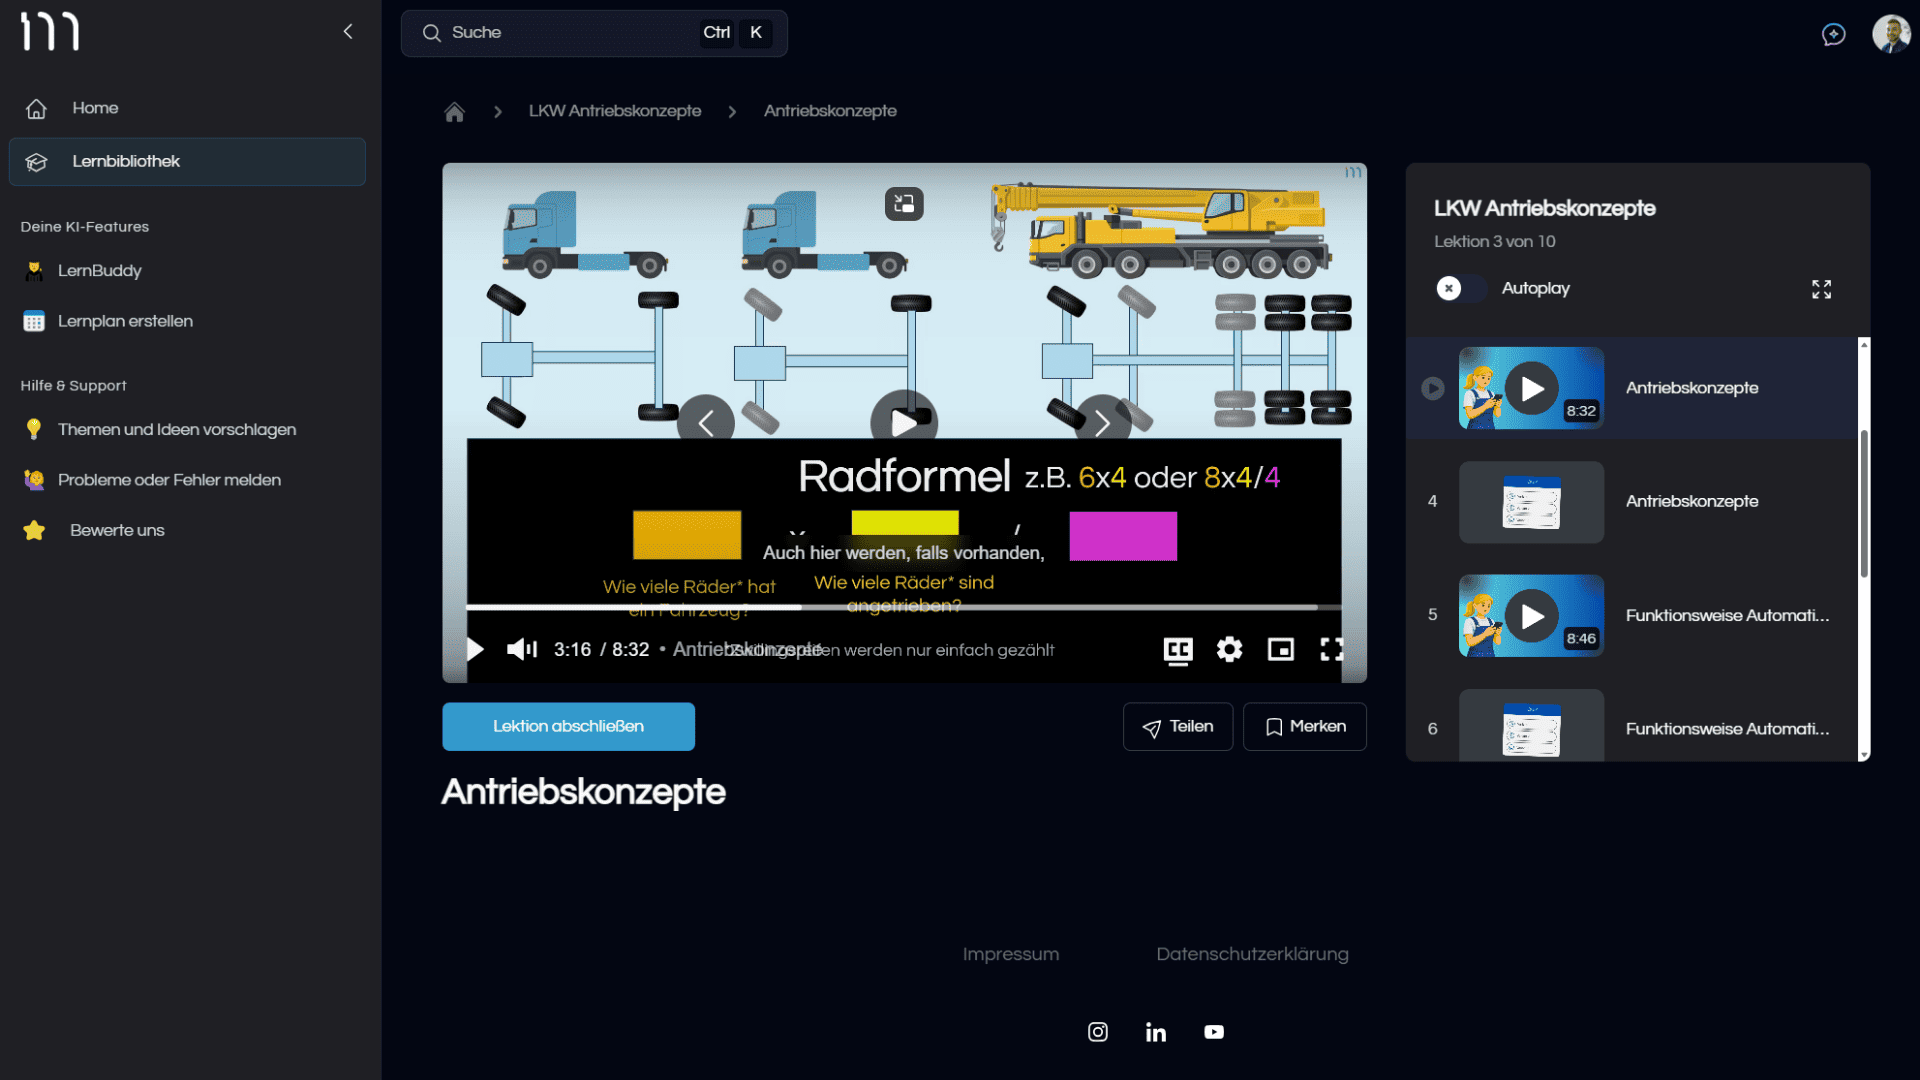Click Lektion abschließen button

[568, 727]
